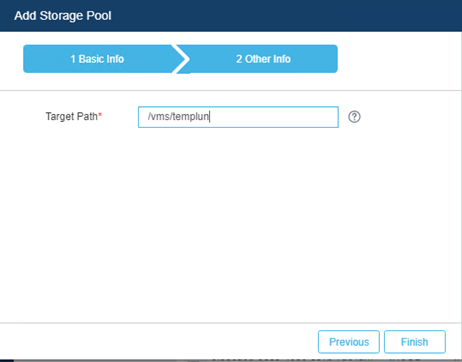Click the blank right end of Target Path box

pyautogui.click(x=273, y=117)
